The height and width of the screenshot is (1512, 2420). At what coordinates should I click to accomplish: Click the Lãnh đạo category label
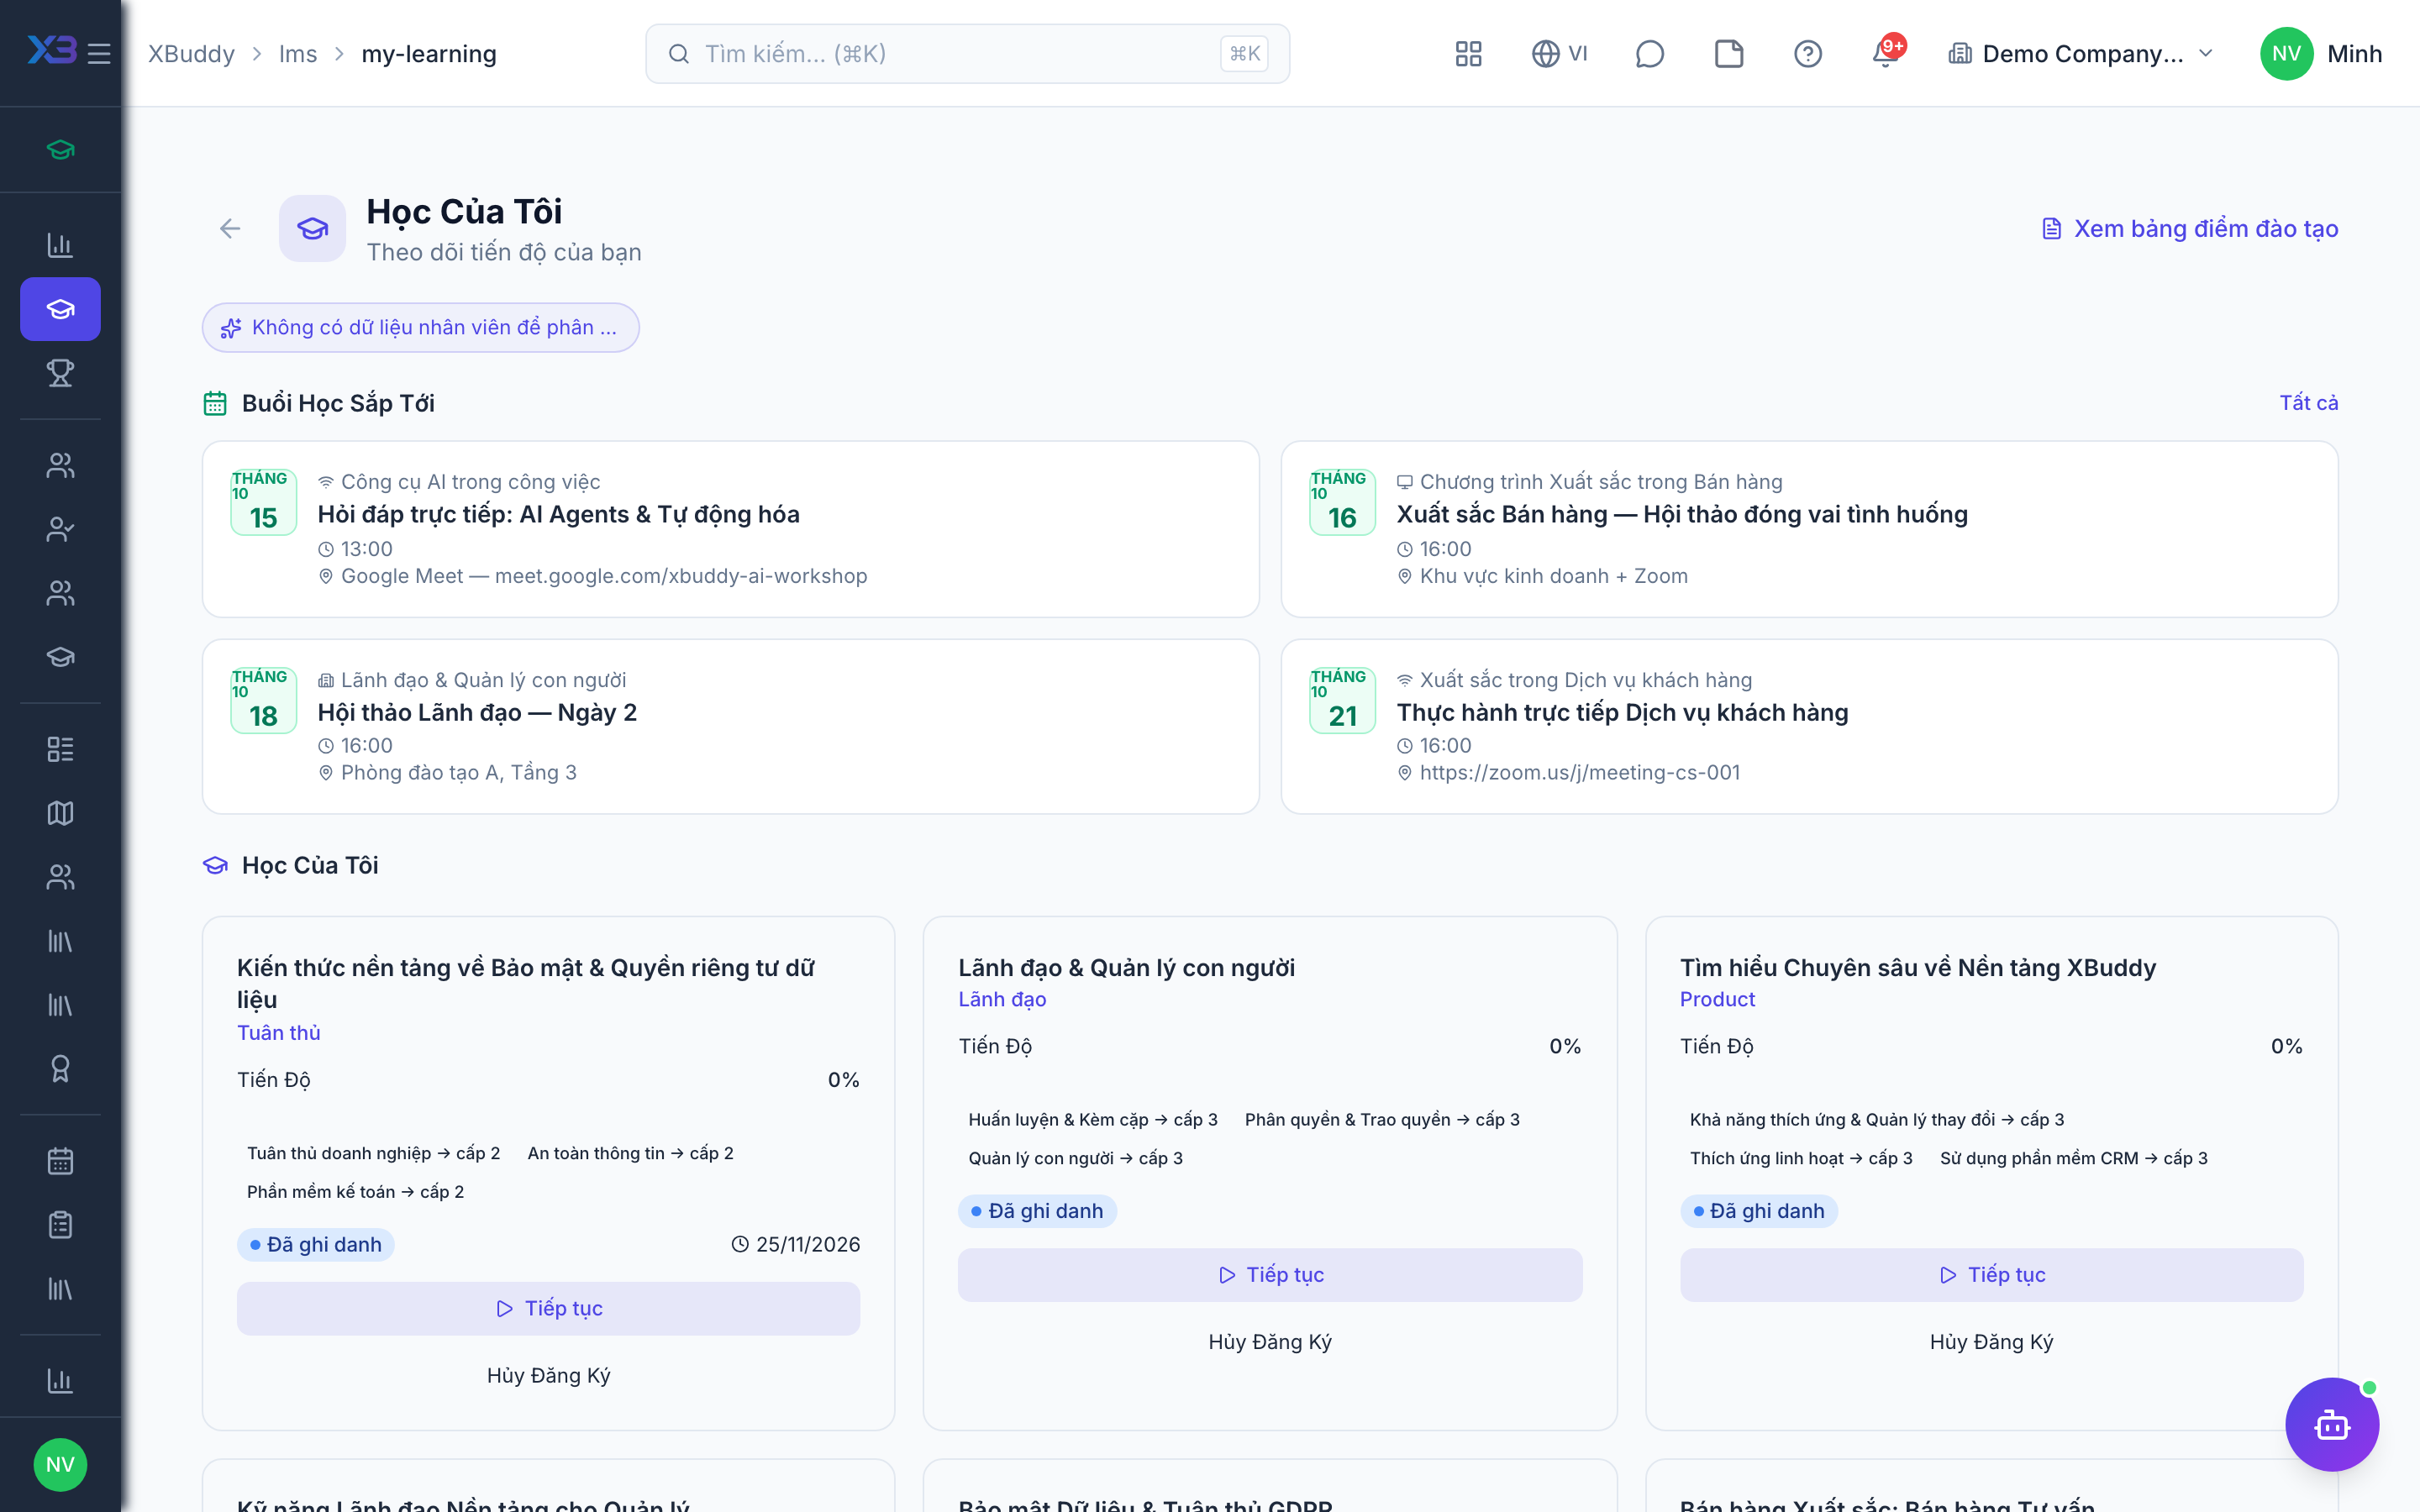click(1002, 999)
